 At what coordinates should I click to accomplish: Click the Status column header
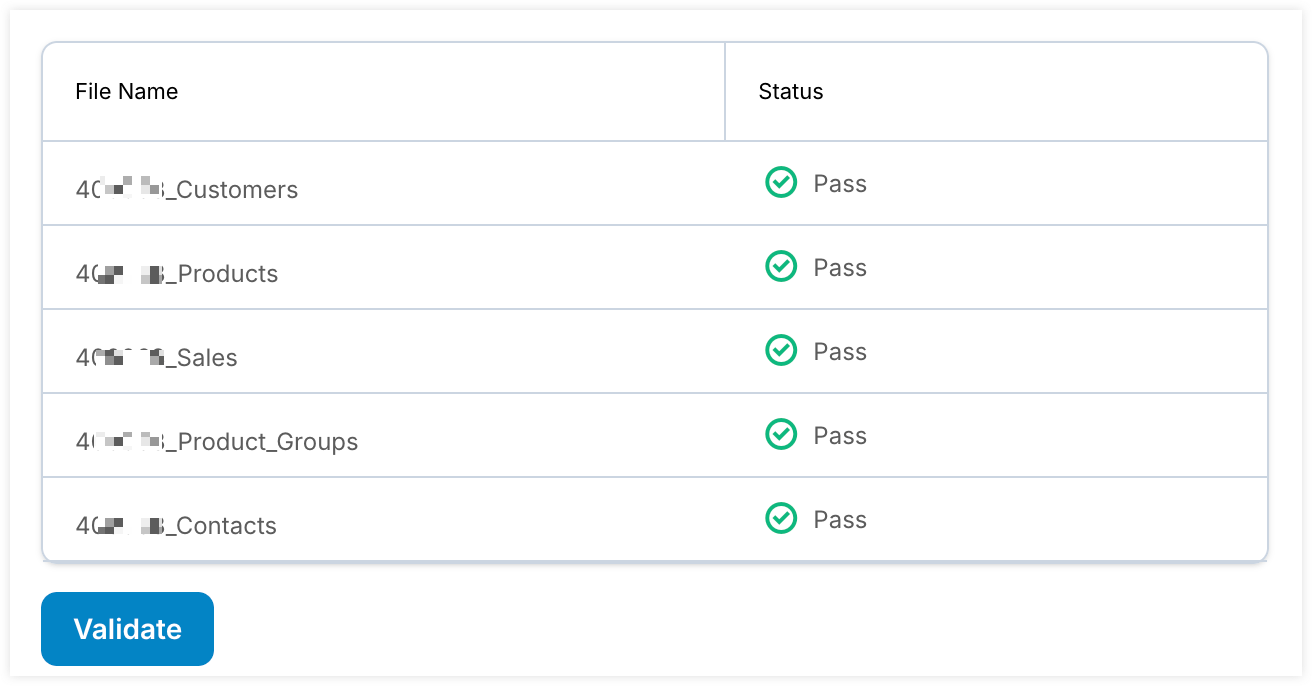coord(791,92)
